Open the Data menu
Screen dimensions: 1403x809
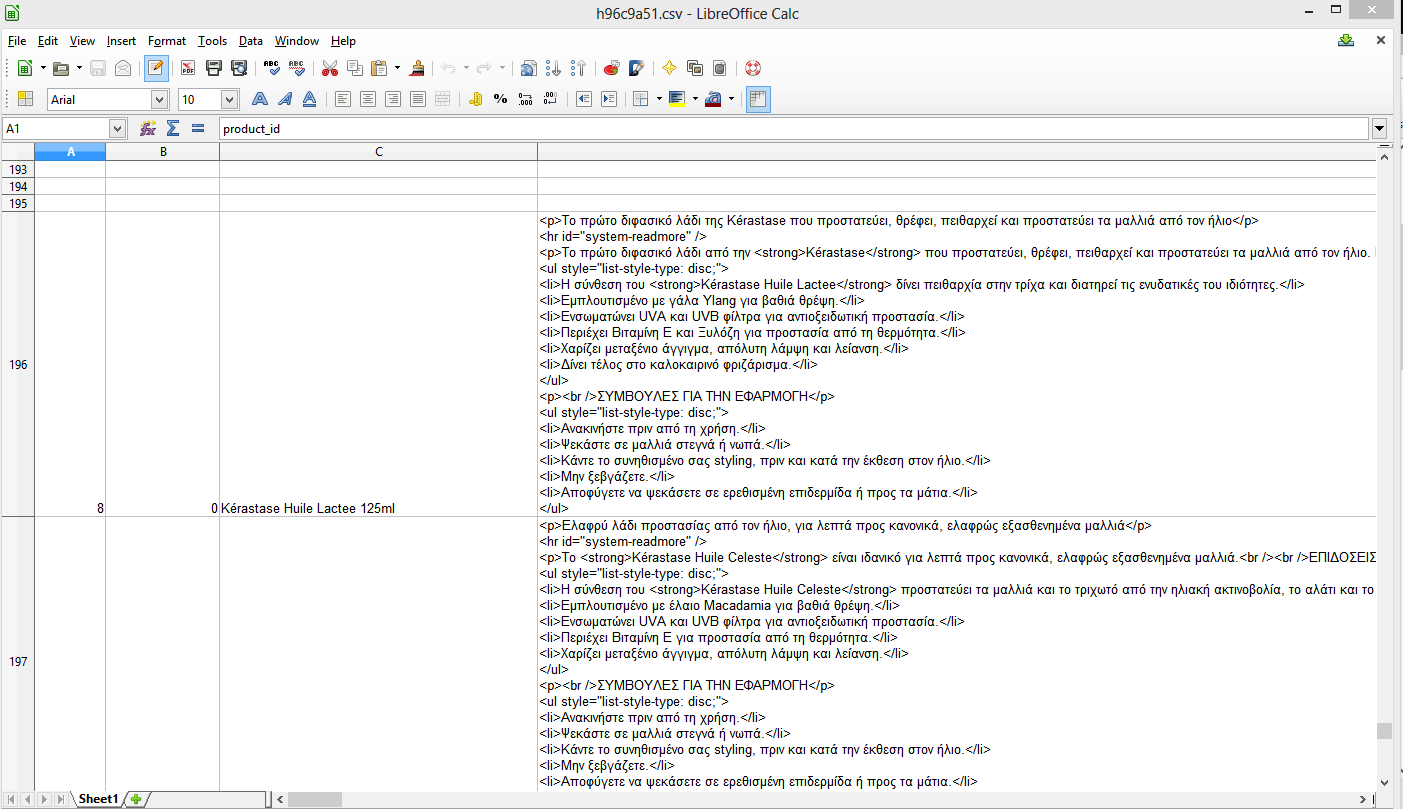point(251,41)
